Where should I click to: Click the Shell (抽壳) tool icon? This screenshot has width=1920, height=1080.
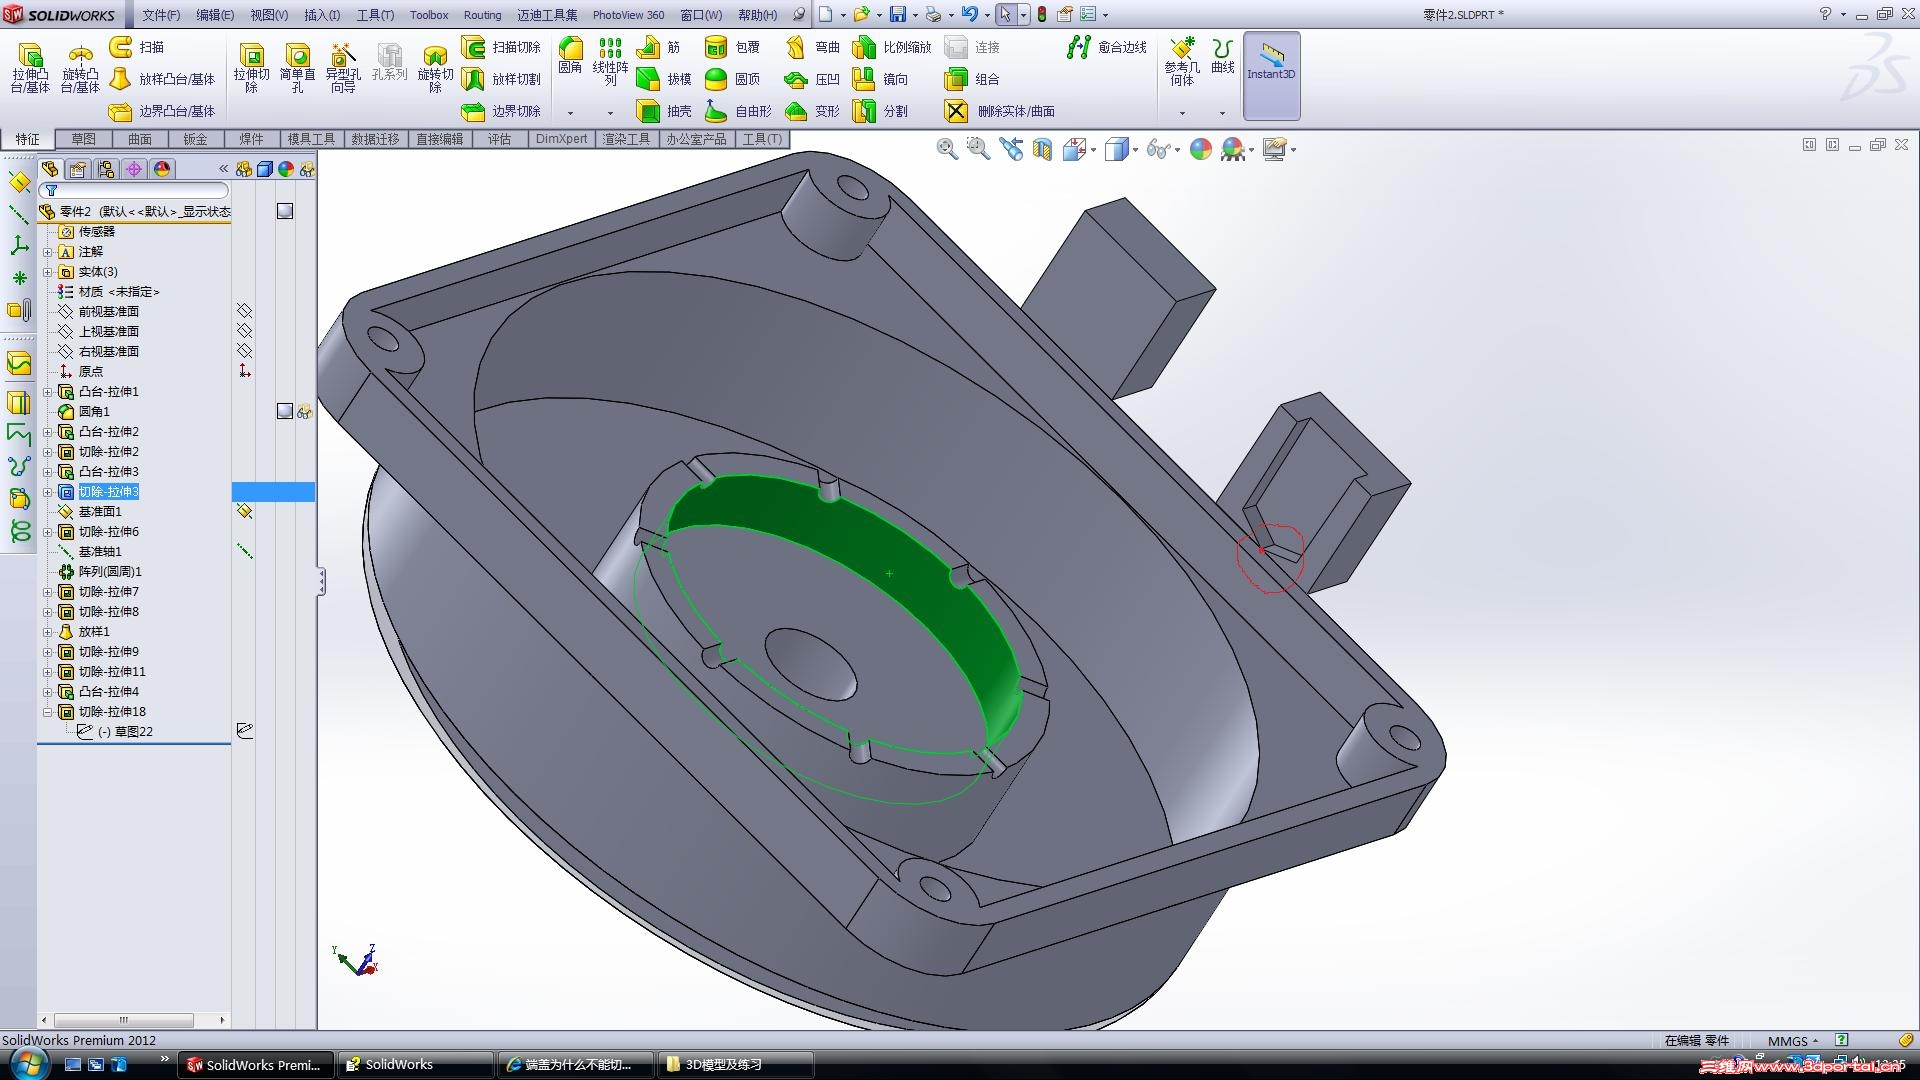[x=649, y=111]
